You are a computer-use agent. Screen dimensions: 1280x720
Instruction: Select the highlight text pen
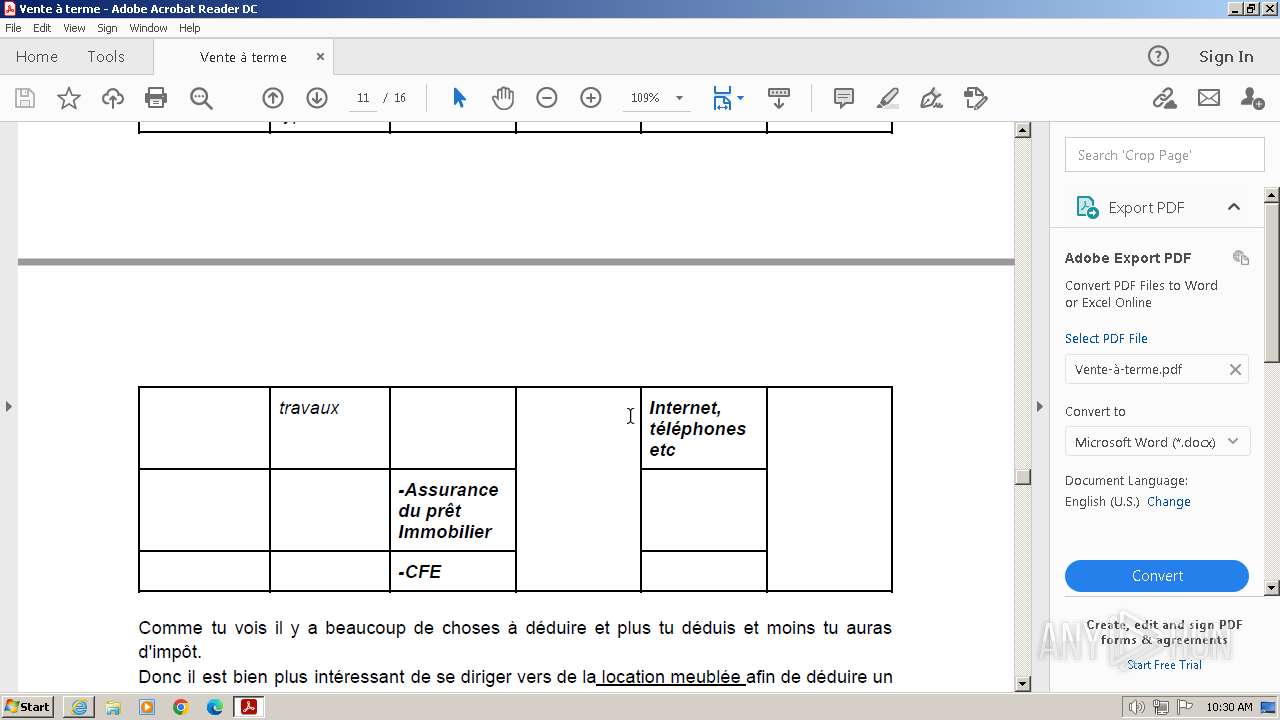tap(888, 98)
